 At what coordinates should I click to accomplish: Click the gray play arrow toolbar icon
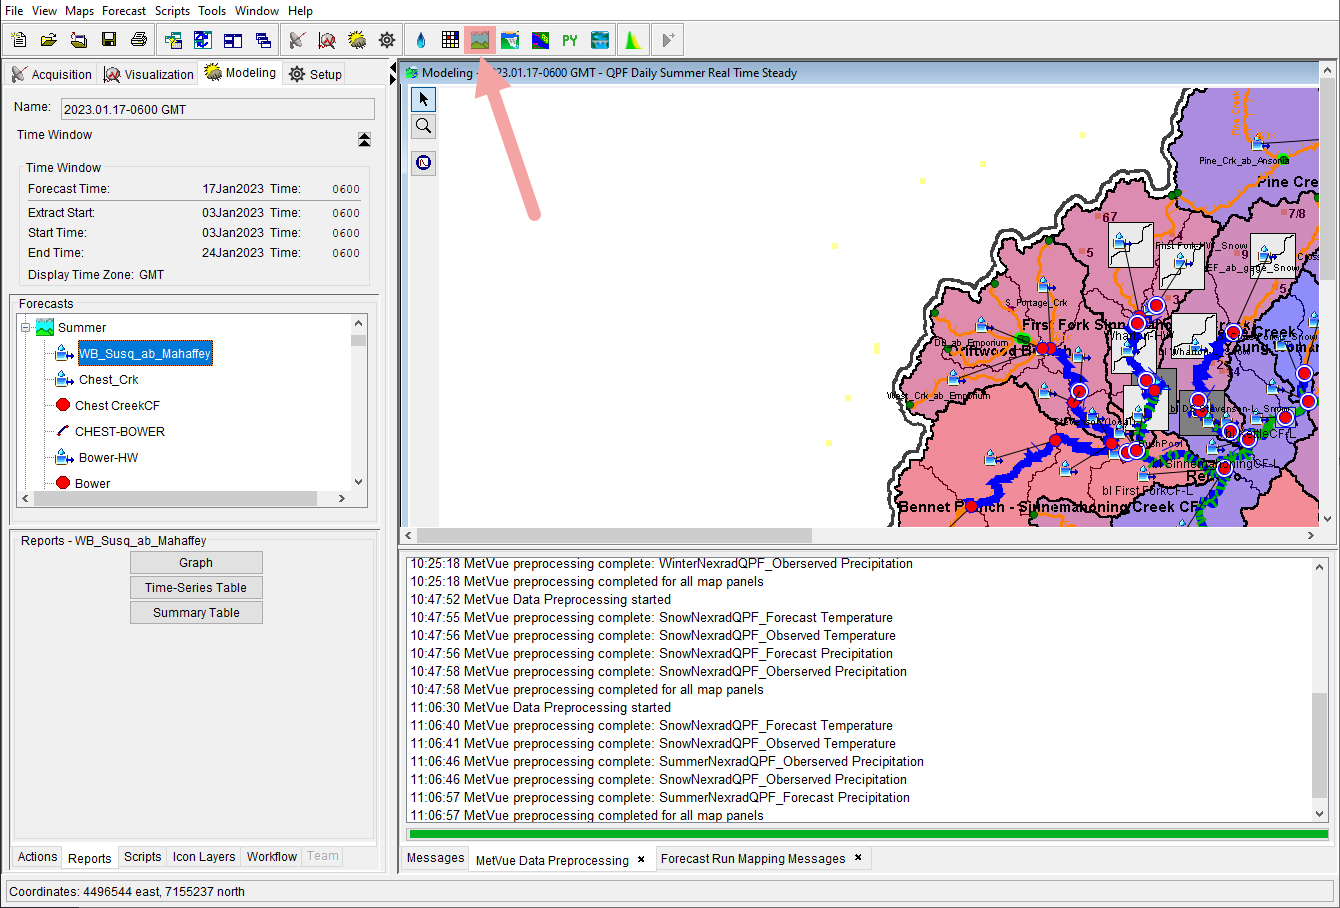coord(667,40)
